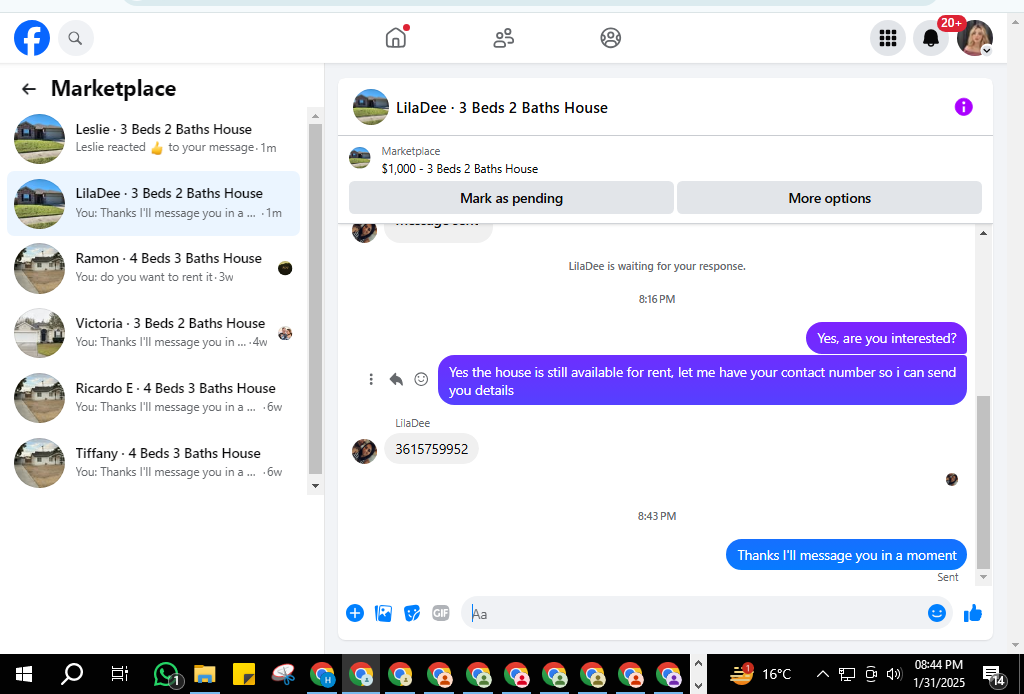Image resolution: width=1024 pixels, height=694 pixels.
Task: Open the notifications bell
Action: pos(931,38)
